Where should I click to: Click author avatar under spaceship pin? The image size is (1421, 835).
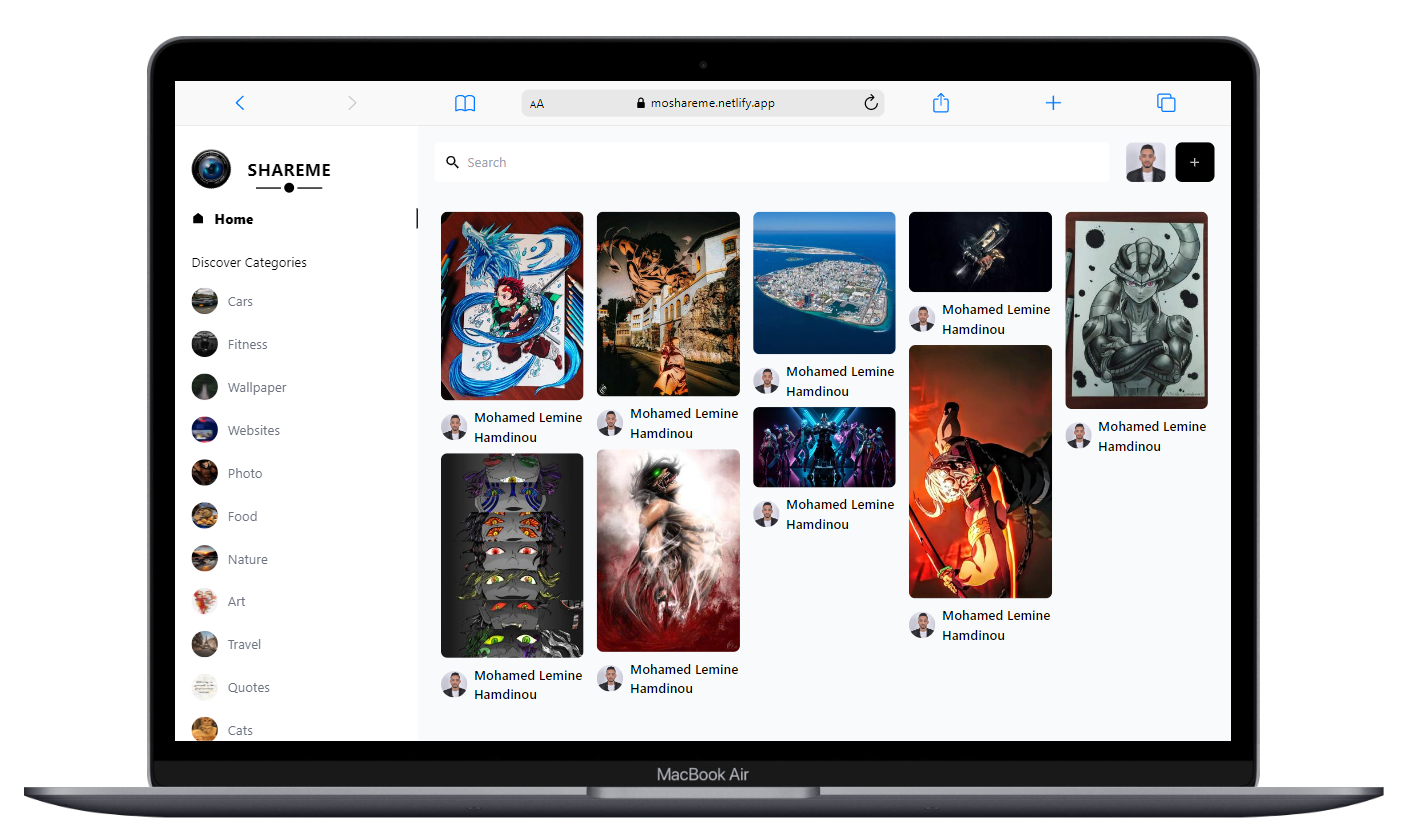coord(922,319)
